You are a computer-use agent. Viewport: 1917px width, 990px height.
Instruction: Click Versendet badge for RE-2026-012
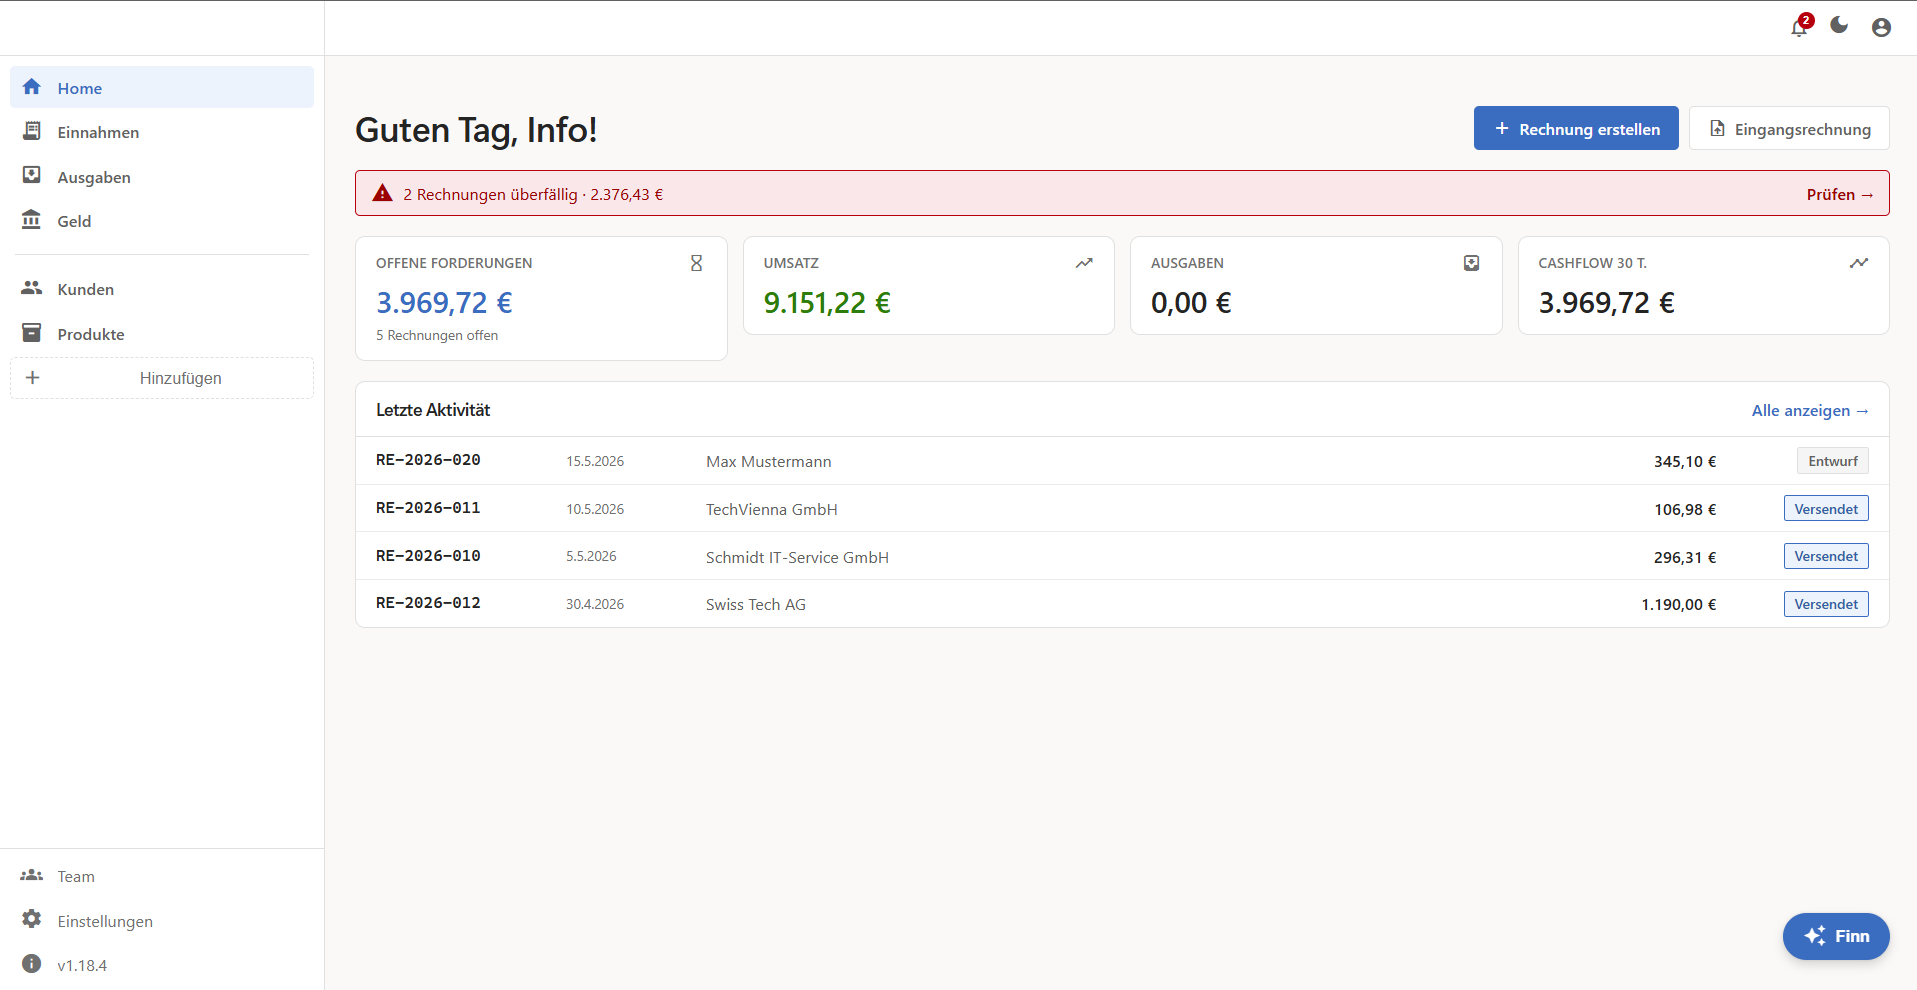(1826, 604)
